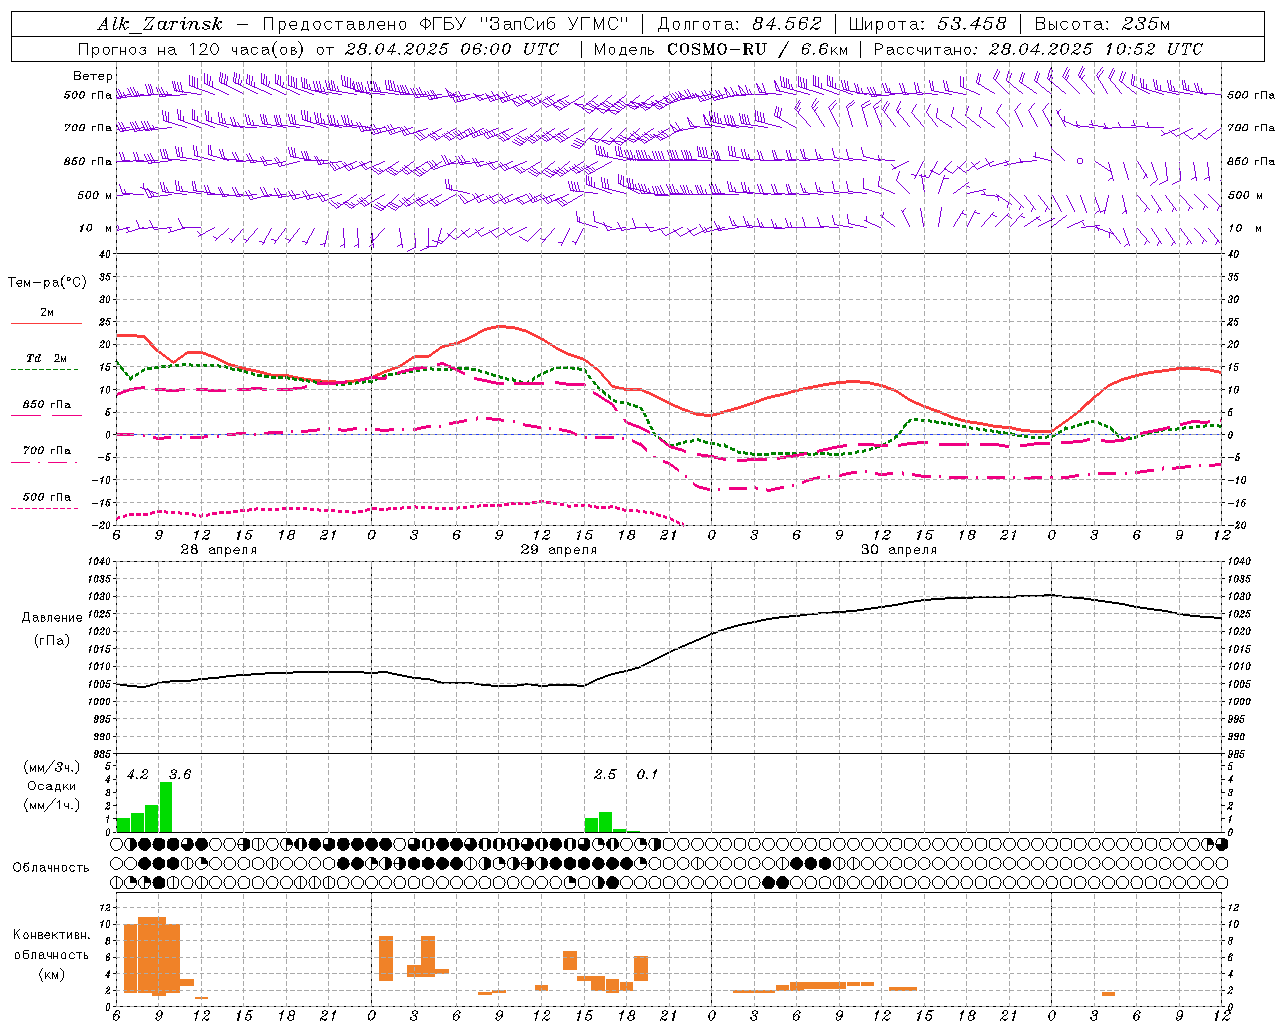Select the "Высота: 235м" header field
1280x1024 pixels.
1102,24
